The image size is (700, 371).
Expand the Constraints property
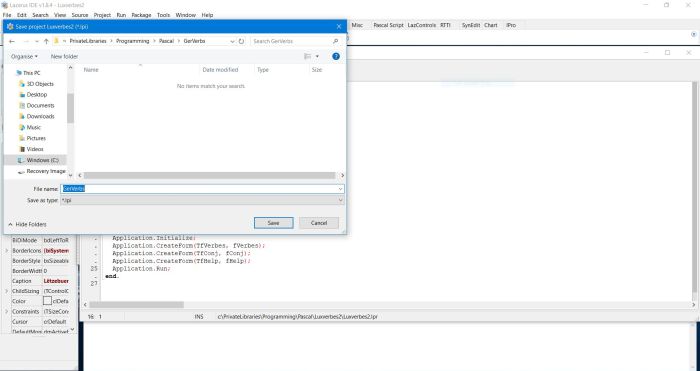pyautogui.click(x=7, y=311)
